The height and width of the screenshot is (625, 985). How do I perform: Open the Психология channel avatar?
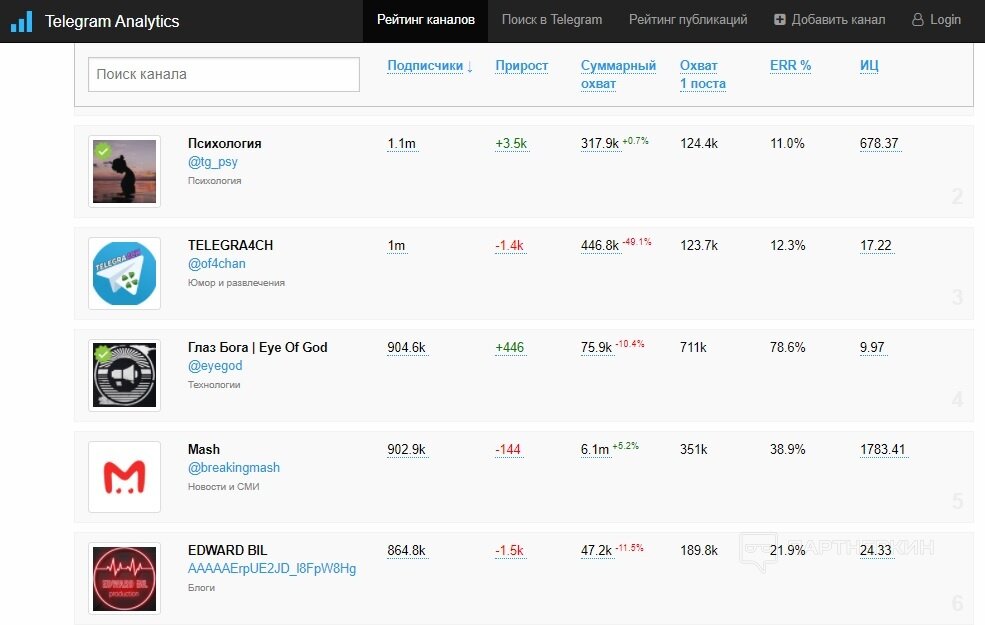click(124, 171)
